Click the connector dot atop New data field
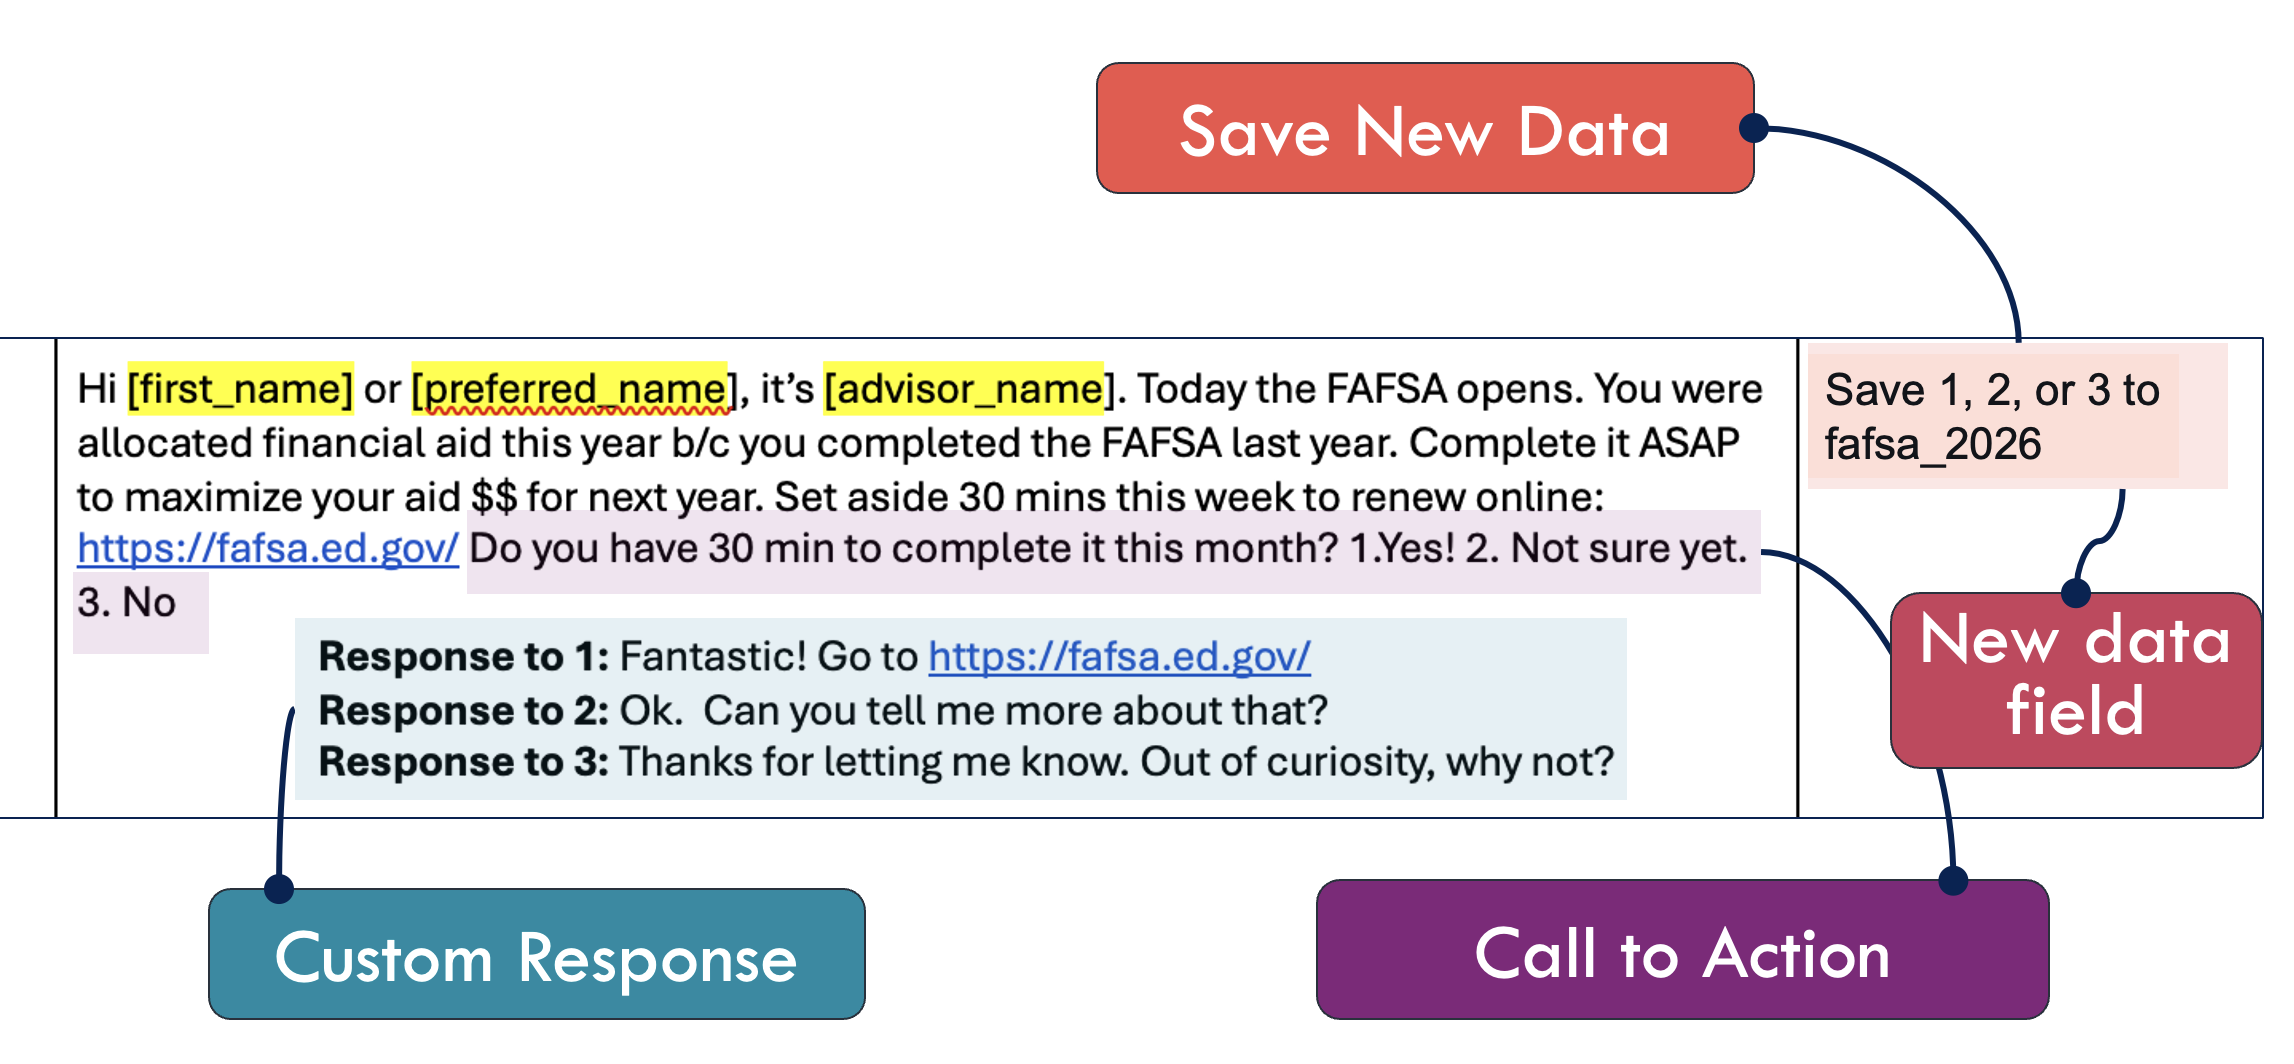2294x1064 pixels. pyautogui.click(x=2076, y=593)
